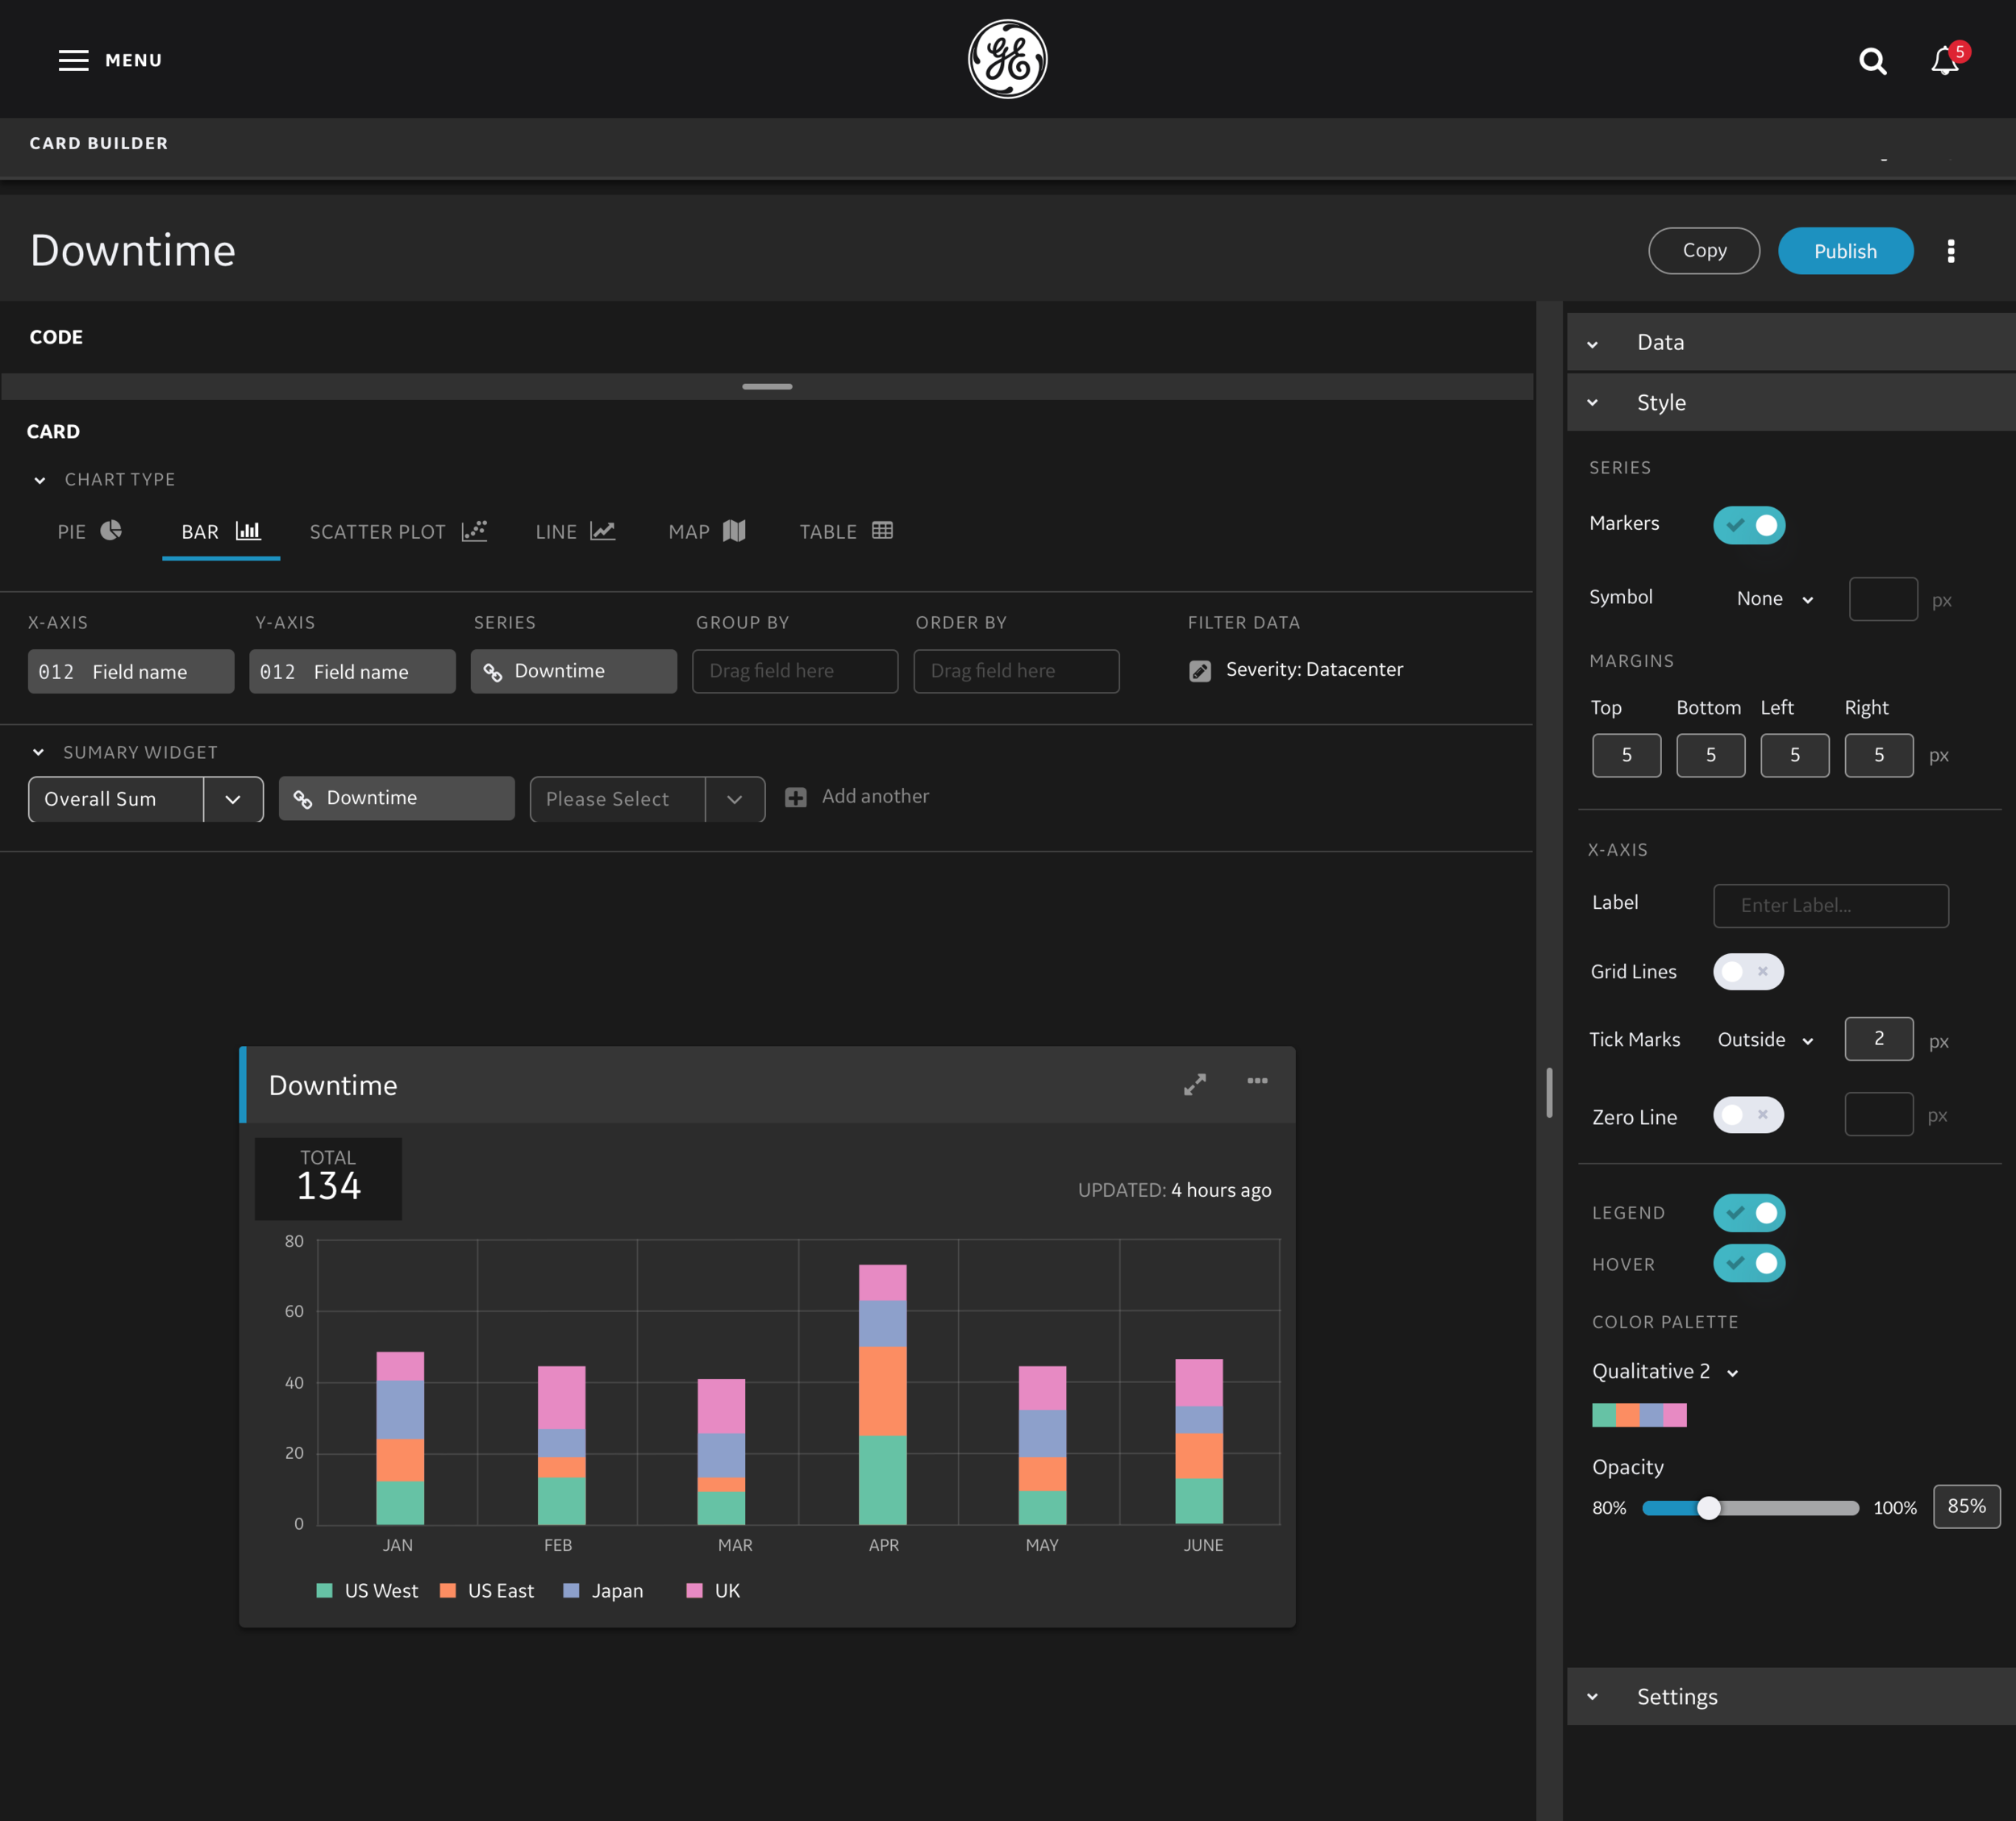Click the Copy button

click(1703, 251)
